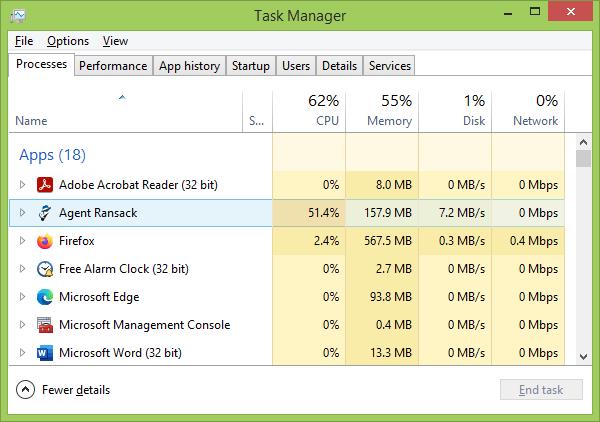This screenshot has height=422, width=600.
Task: Click the truncated S... status column header
Action: [258, 112]
